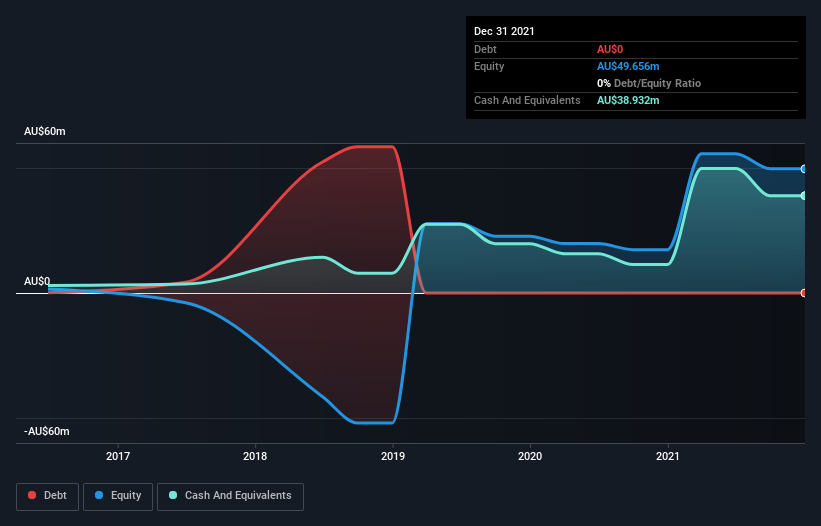Click the 0% Debt/Equity Ratio text

pos(649,83)
